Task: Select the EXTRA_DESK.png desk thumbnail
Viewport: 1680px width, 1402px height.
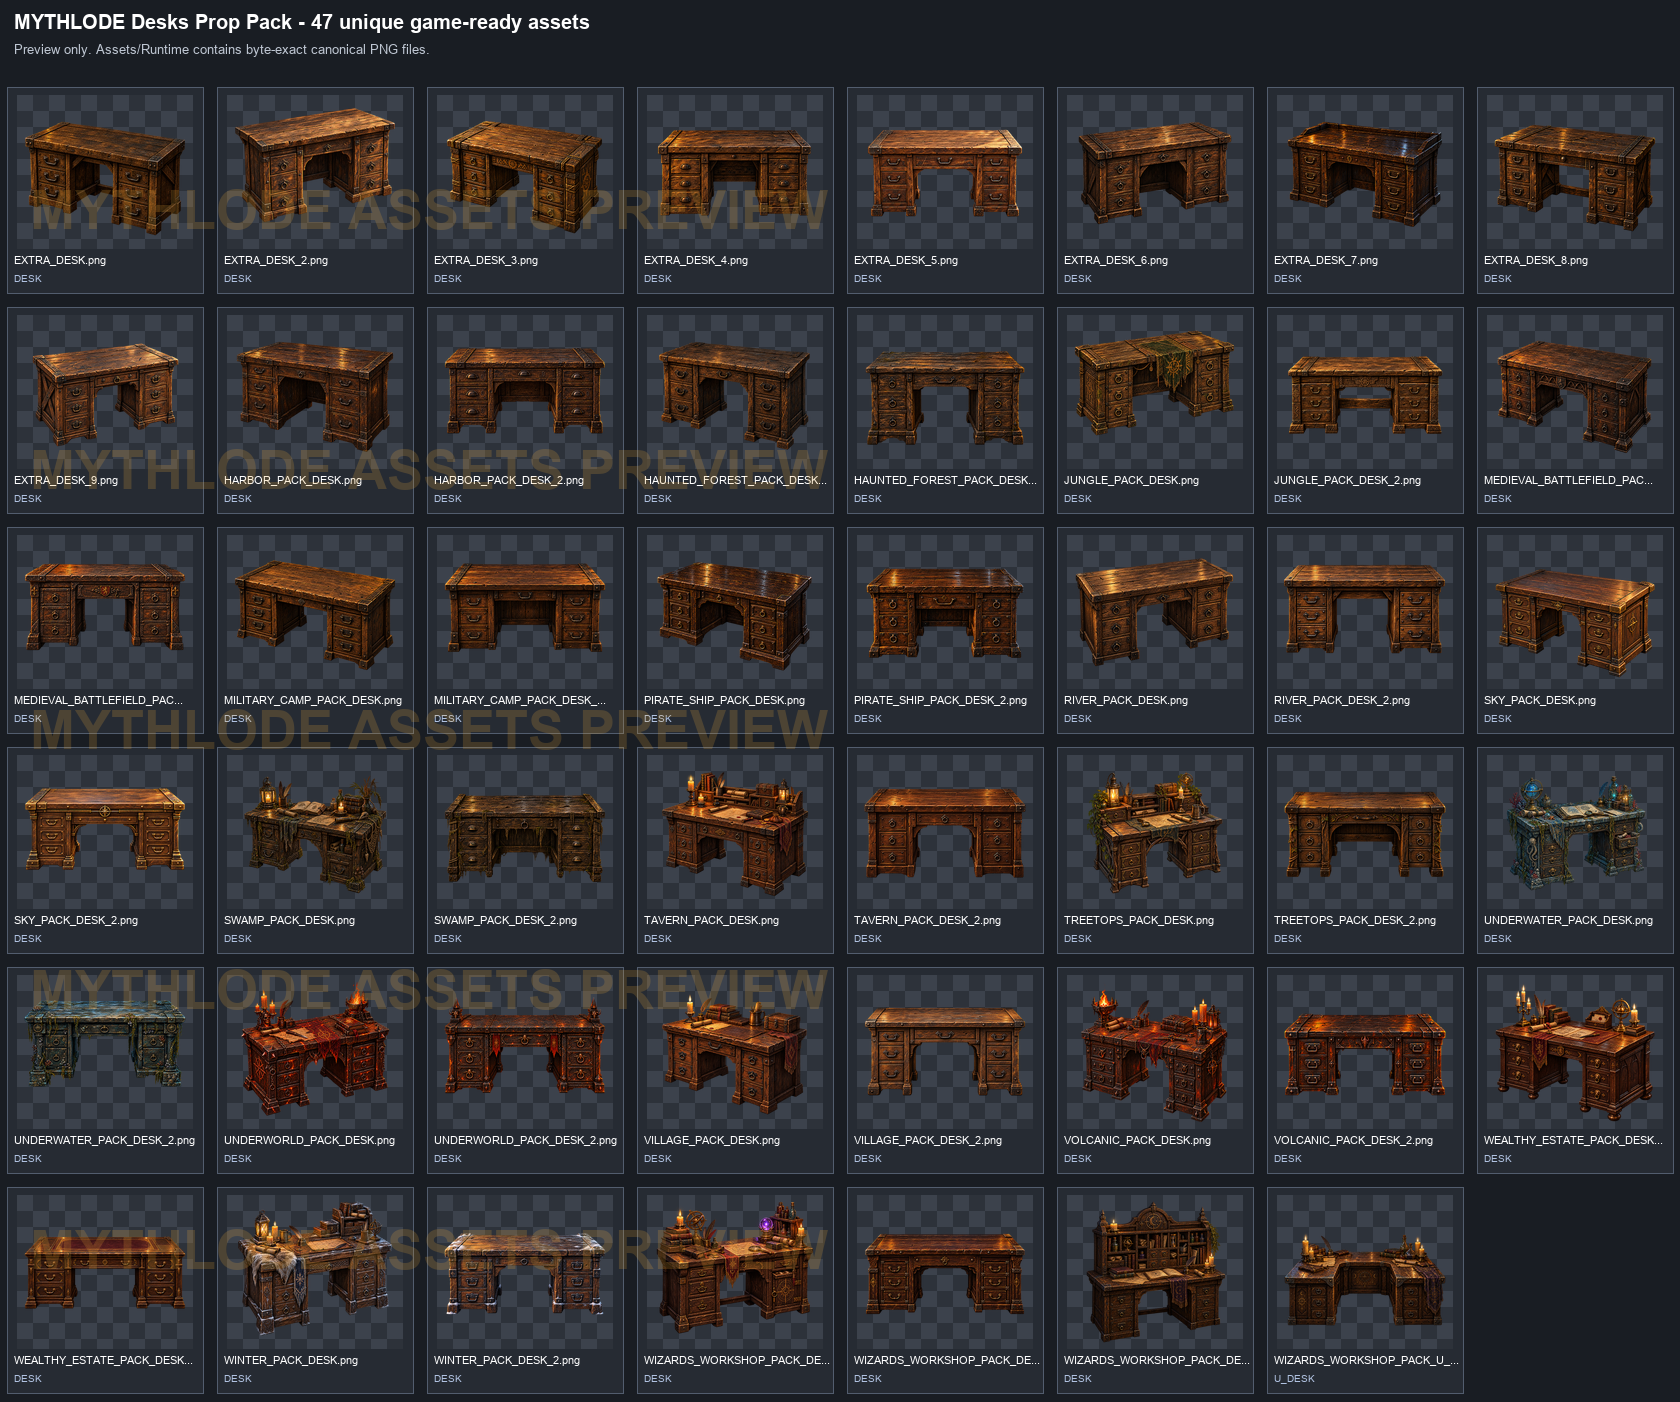Action: point(105,172)
